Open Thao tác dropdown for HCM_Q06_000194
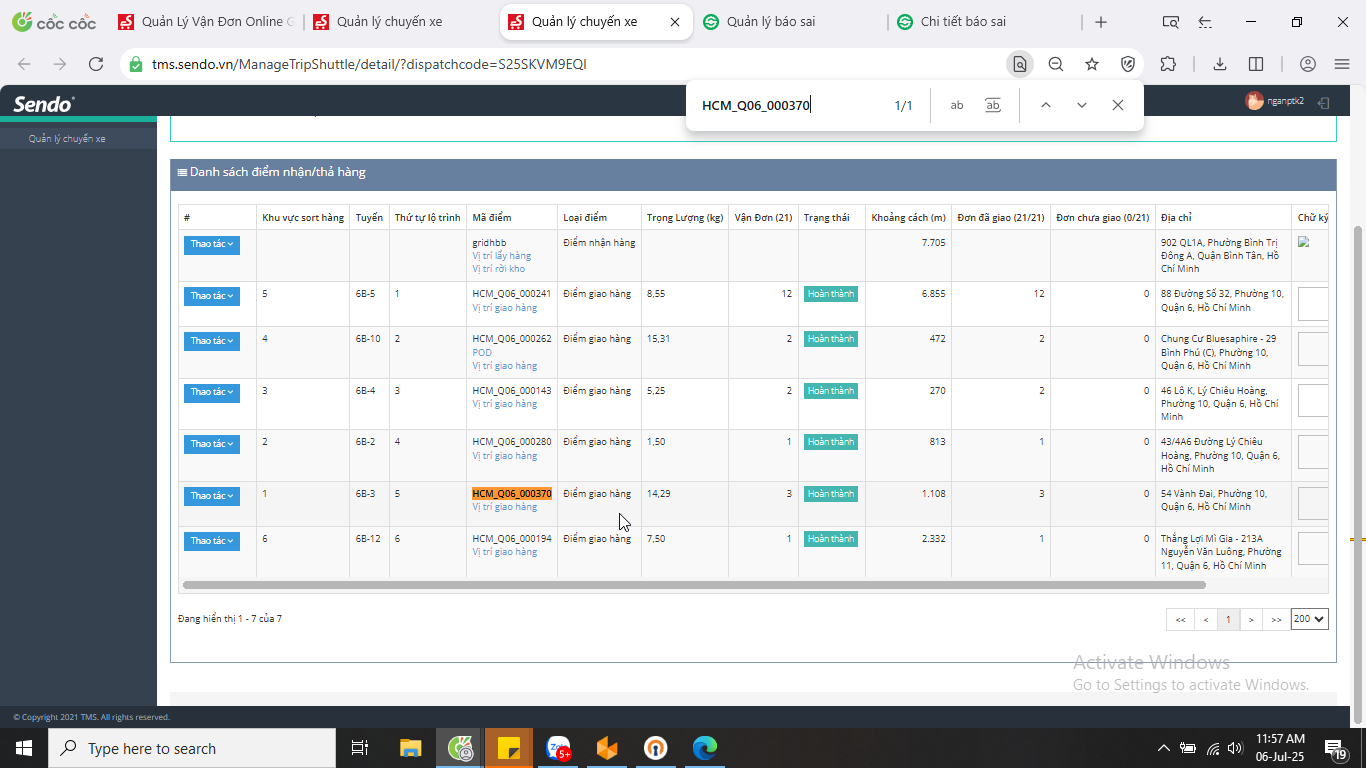Image resolution: width=1366 pixels, height=768 pixels. (212, 541)
